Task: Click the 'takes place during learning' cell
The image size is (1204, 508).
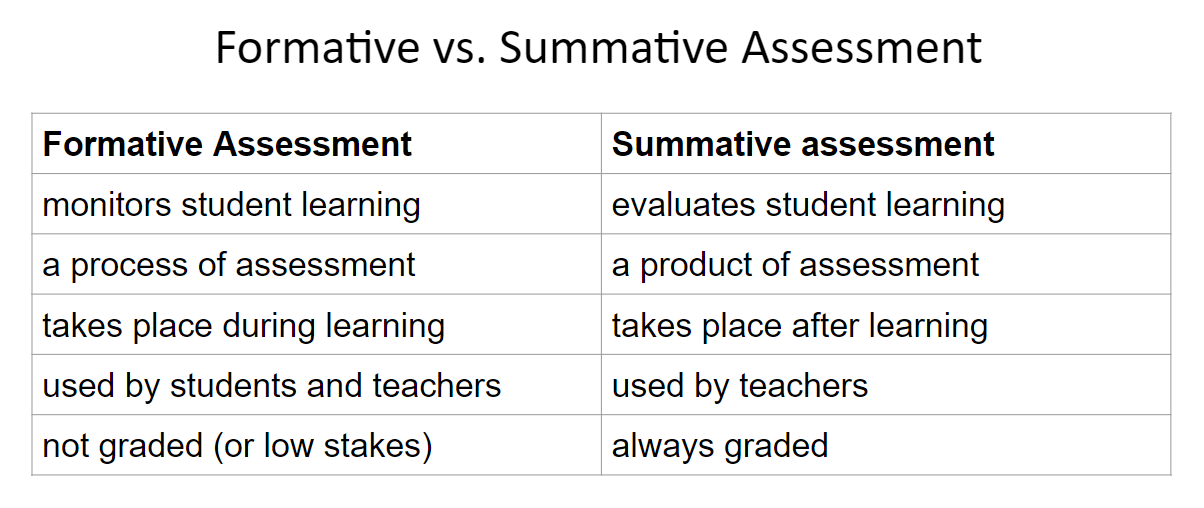Action: click(x=316, y=324)
